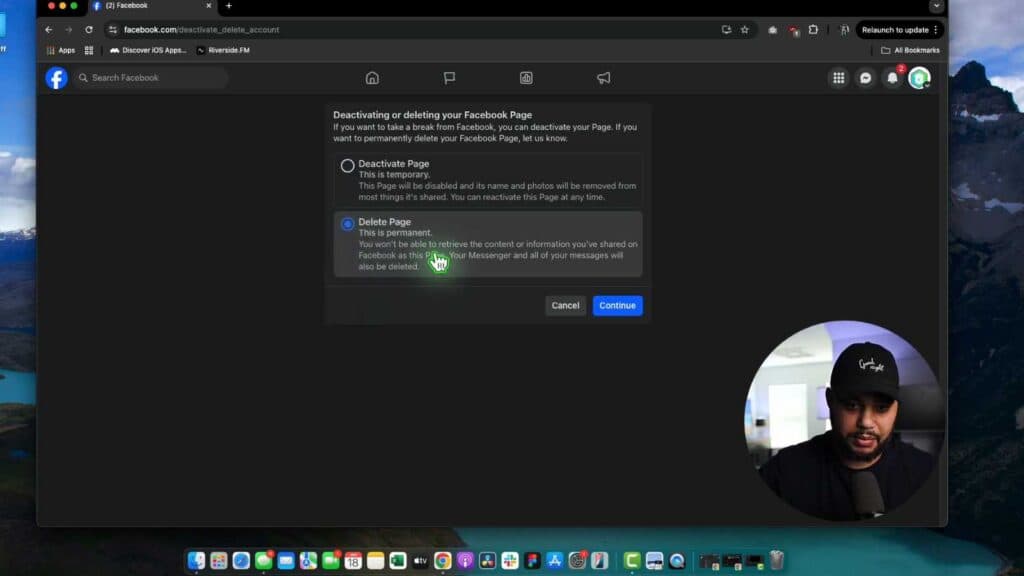Open Mail in the dock
1024x576 pixels.
(286, 560)
